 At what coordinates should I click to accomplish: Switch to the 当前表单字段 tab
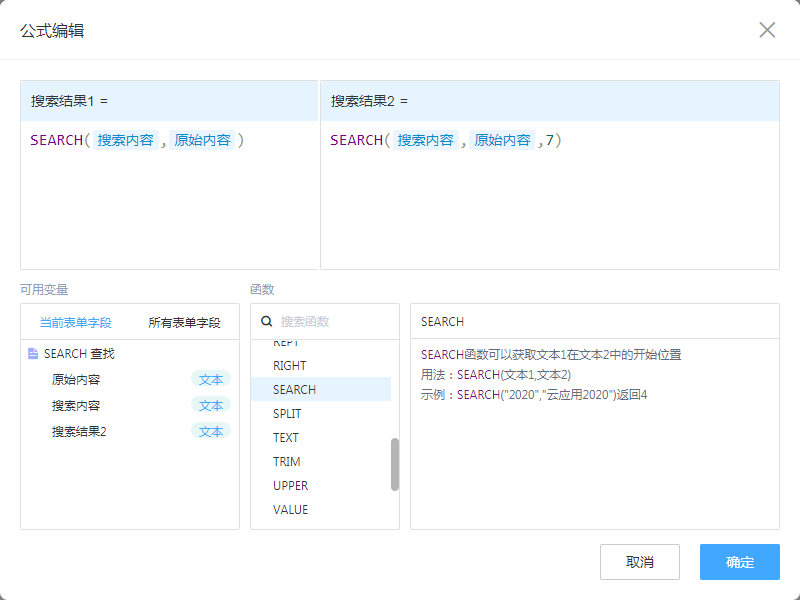pos(75,322)
